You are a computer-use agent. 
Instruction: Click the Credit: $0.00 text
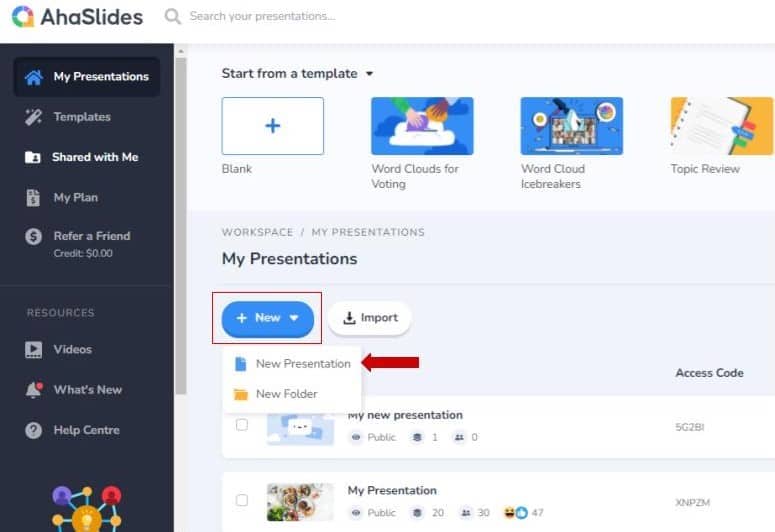(x=83, y=254)
